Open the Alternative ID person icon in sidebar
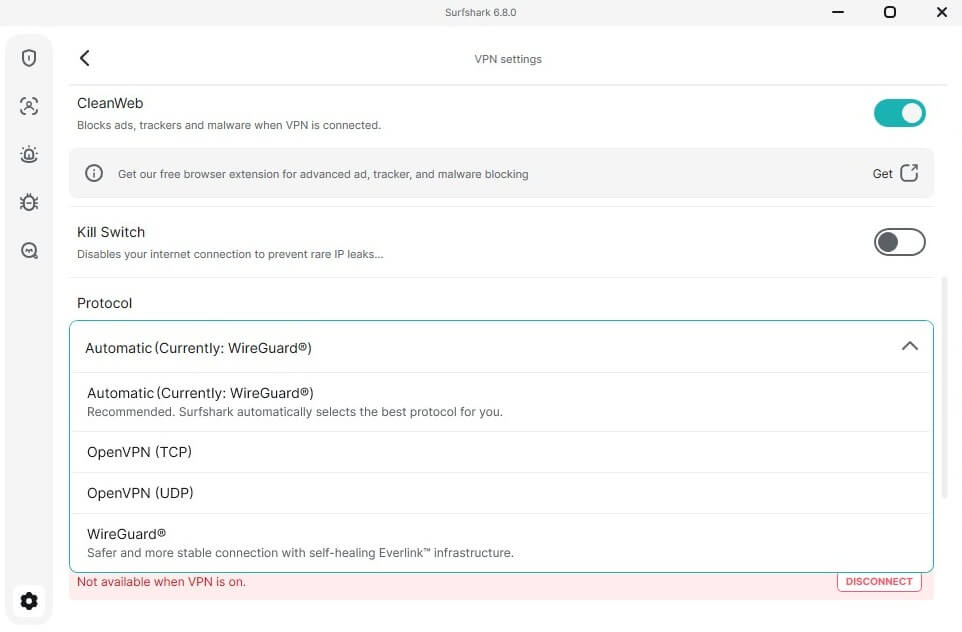Image resolution: width=962 pixels, height=632 pixels. pyautogui.click(x=29, y=106)
